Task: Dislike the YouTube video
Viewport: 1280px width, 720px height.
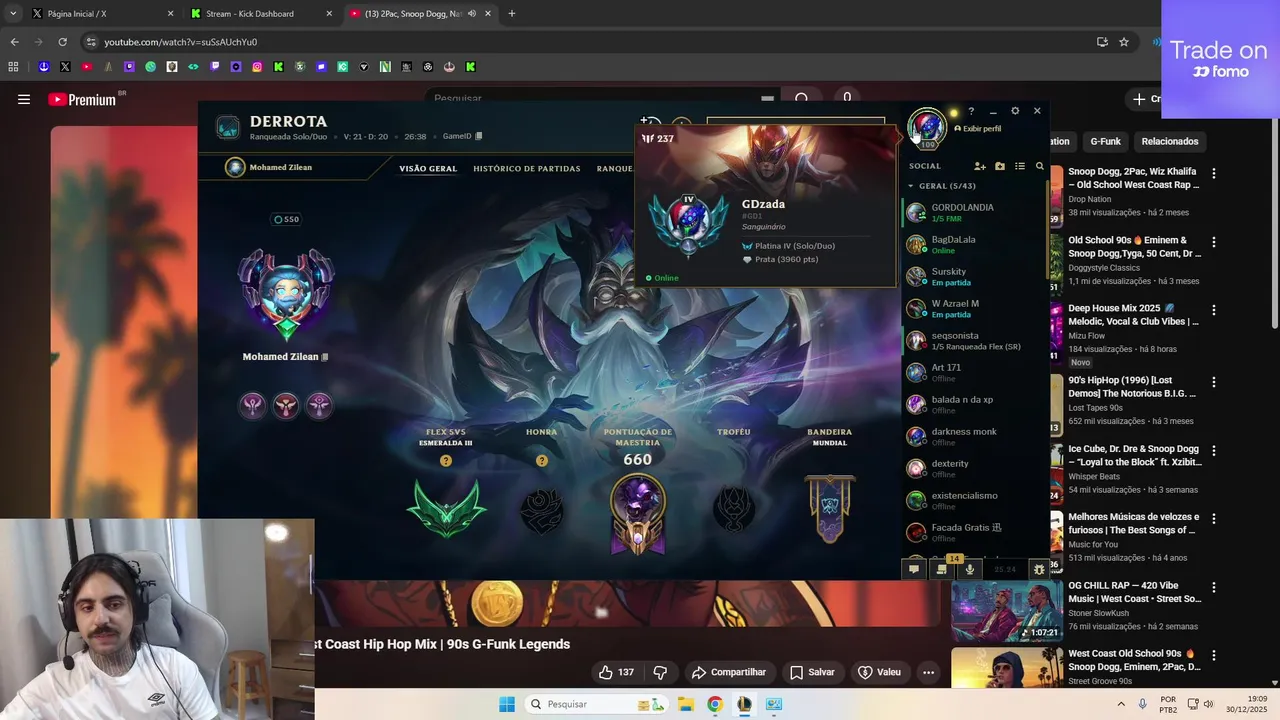Action: (x=660, y=672)
